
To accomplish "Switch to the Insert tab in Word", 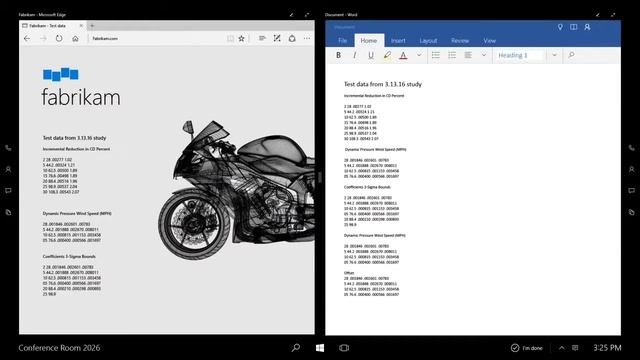I will [x=398, y=40].
